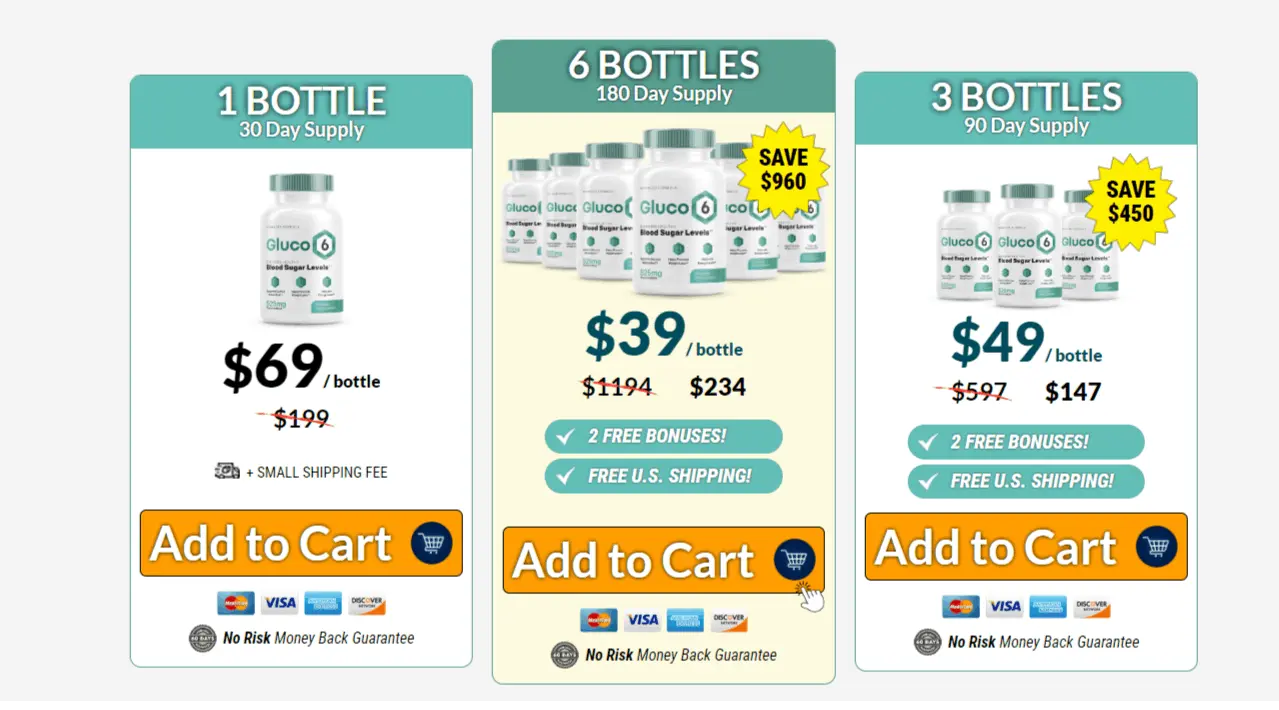Image resolution: width=1279 pixels, height=710 pixels.
Task: Click the SAVE $450 starburst badge
Action: 1130,201
